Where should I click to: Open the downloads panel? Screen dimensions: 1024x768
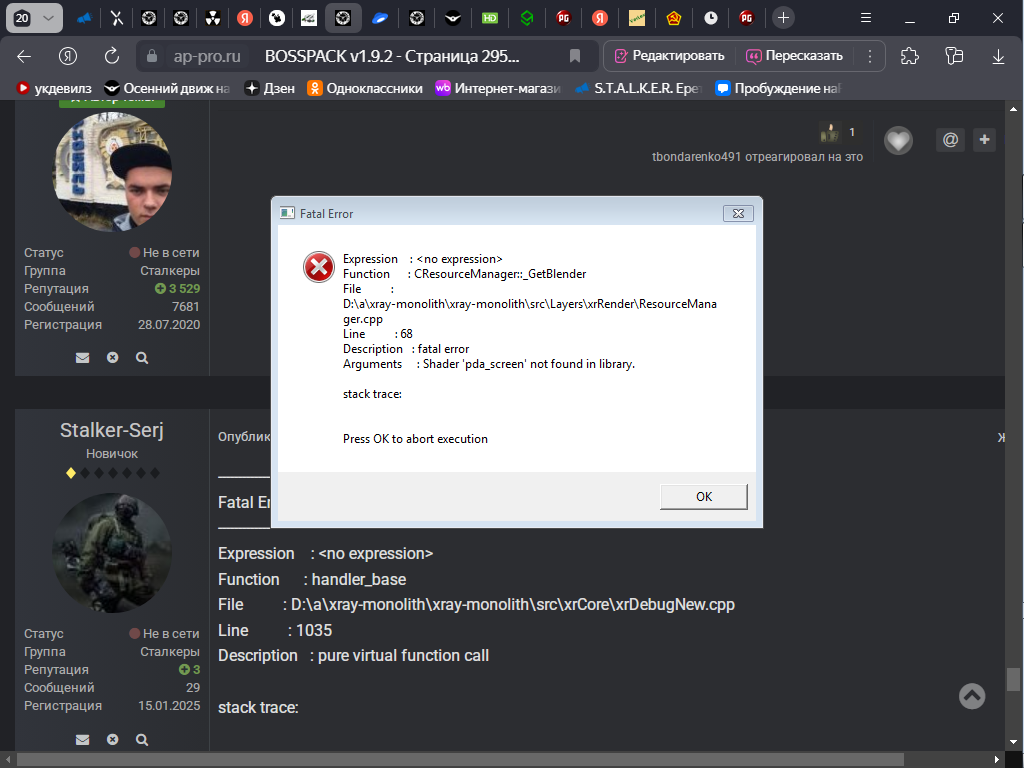(x=998, y=56)
